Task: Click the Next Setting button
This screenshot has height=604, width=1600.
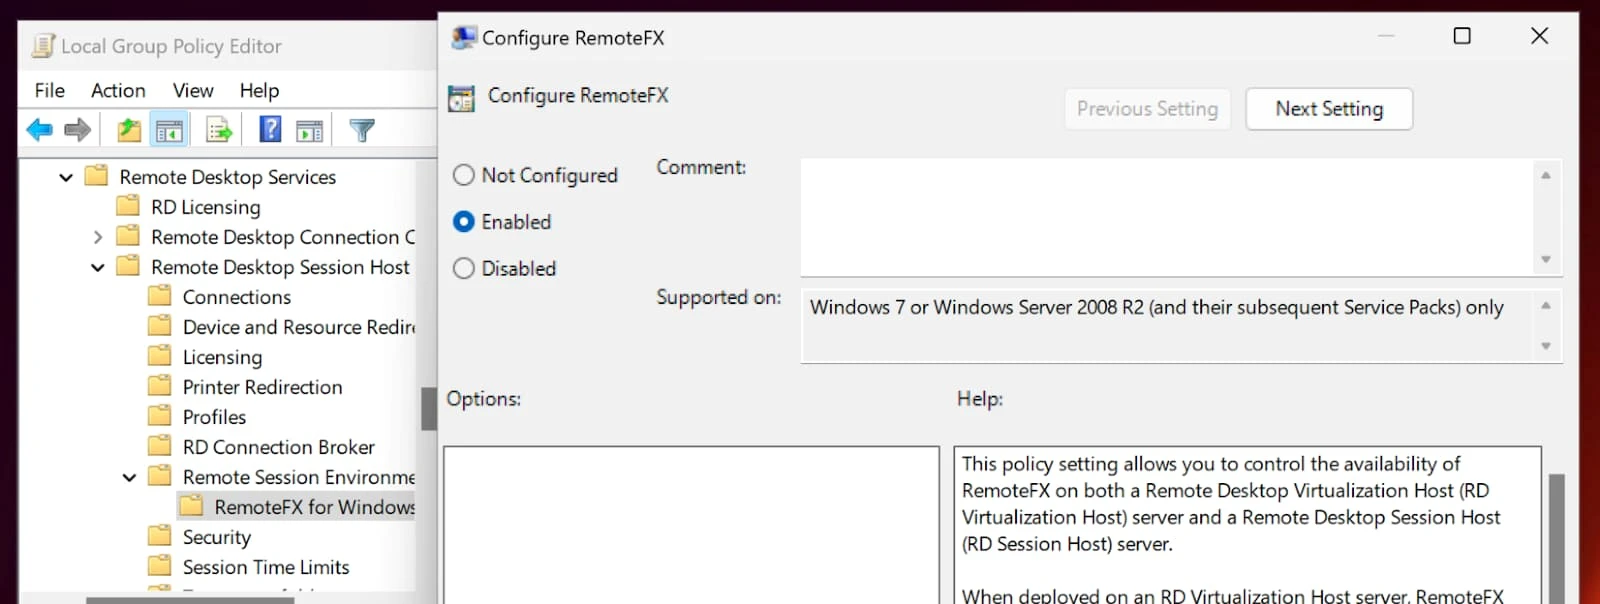Action: click(x=1329, y=109)
